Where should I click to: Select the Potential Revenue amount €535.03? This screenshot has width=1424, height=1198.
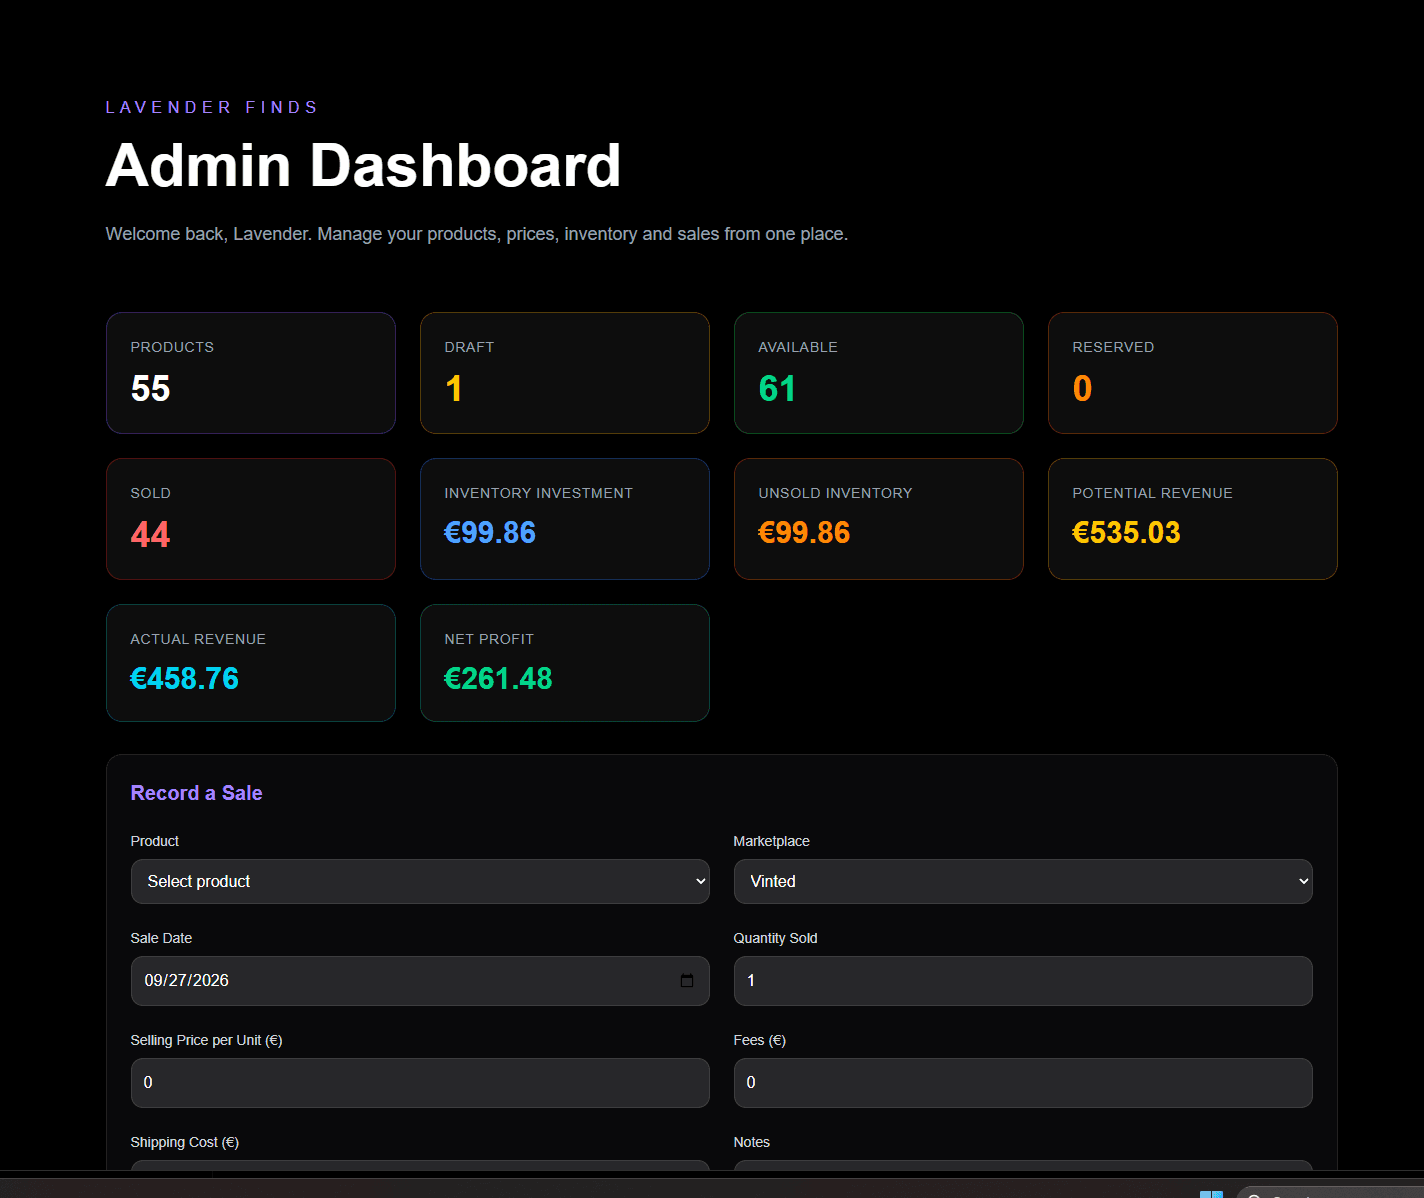click(1126, 533)
